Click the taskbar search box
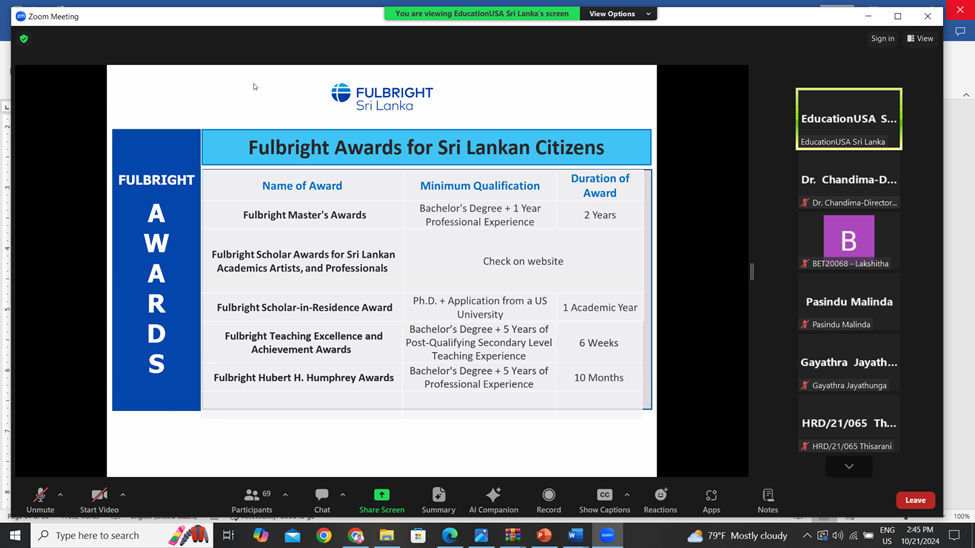Screen dimensions: 975x548 [x=121, y=535]
